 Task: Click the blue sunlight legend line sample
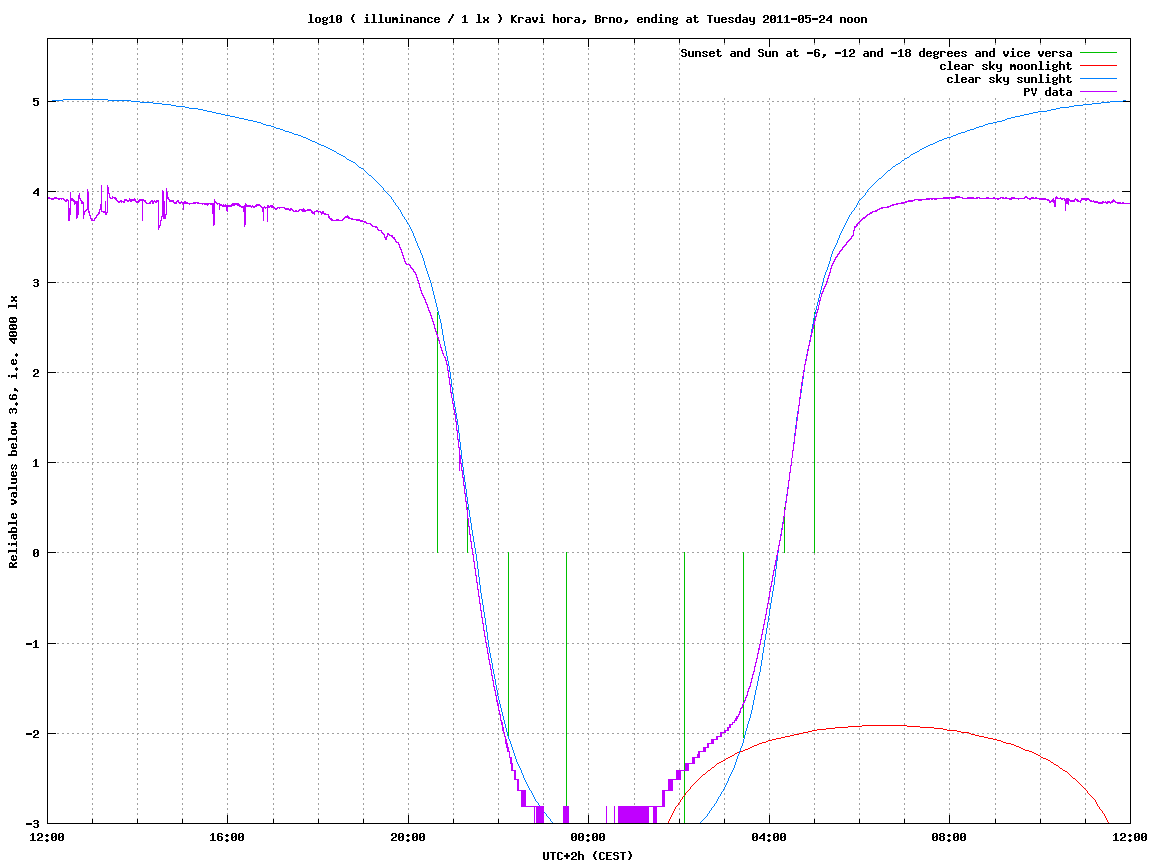point(1098,79)
